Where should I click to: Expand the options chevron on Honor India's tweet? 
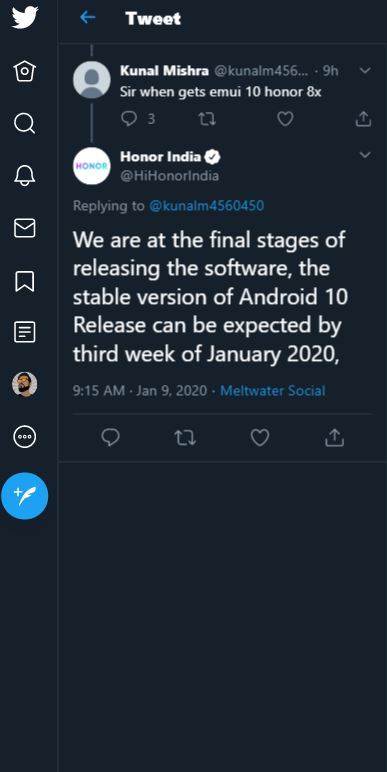pyautogui.click(x=365, y=155)
